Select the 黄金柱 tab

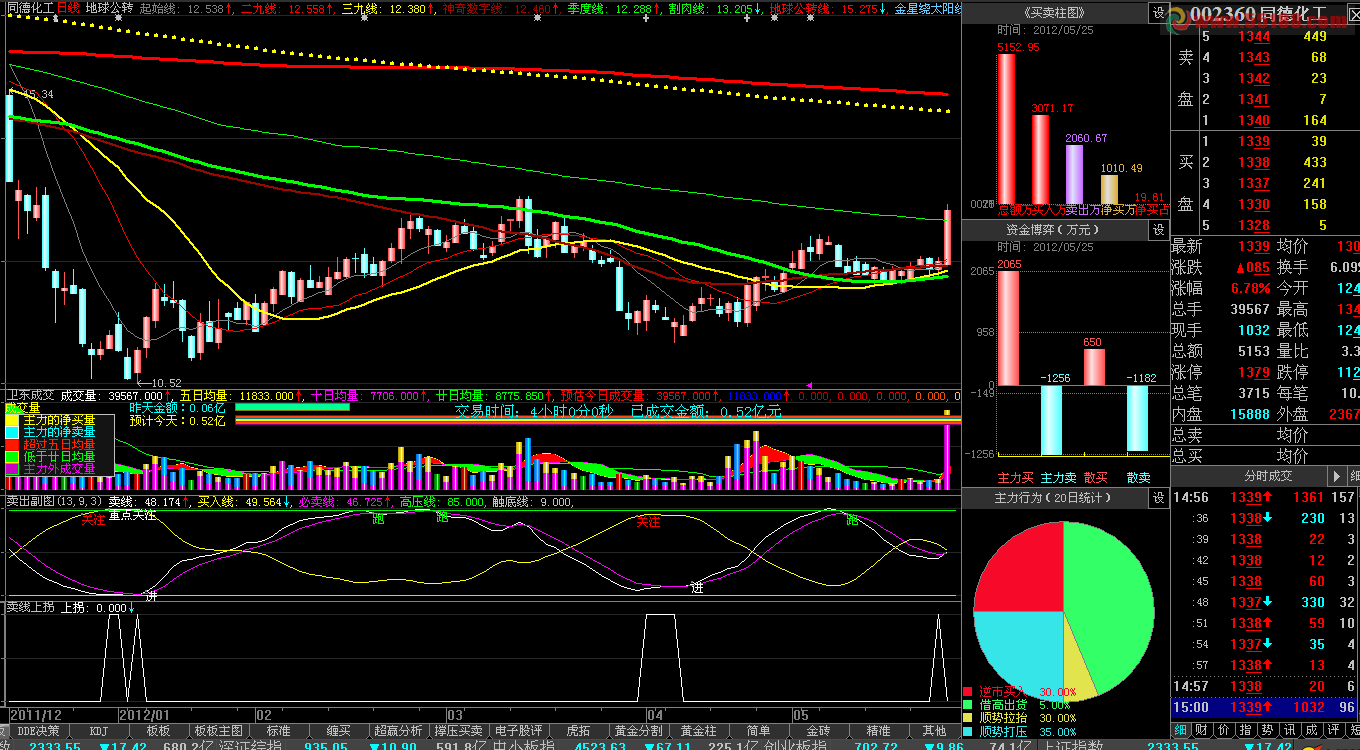coord(698,730)
